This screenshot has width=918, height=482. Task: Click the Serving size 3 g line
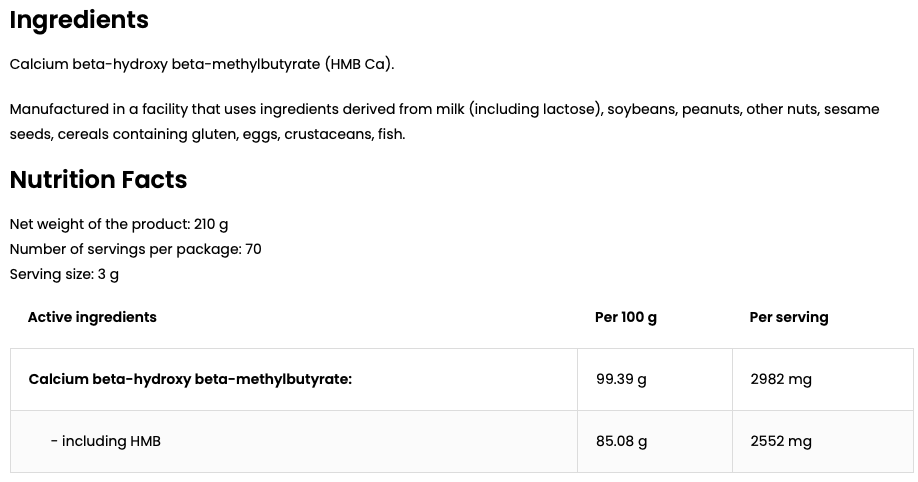[x=64, y=274]
